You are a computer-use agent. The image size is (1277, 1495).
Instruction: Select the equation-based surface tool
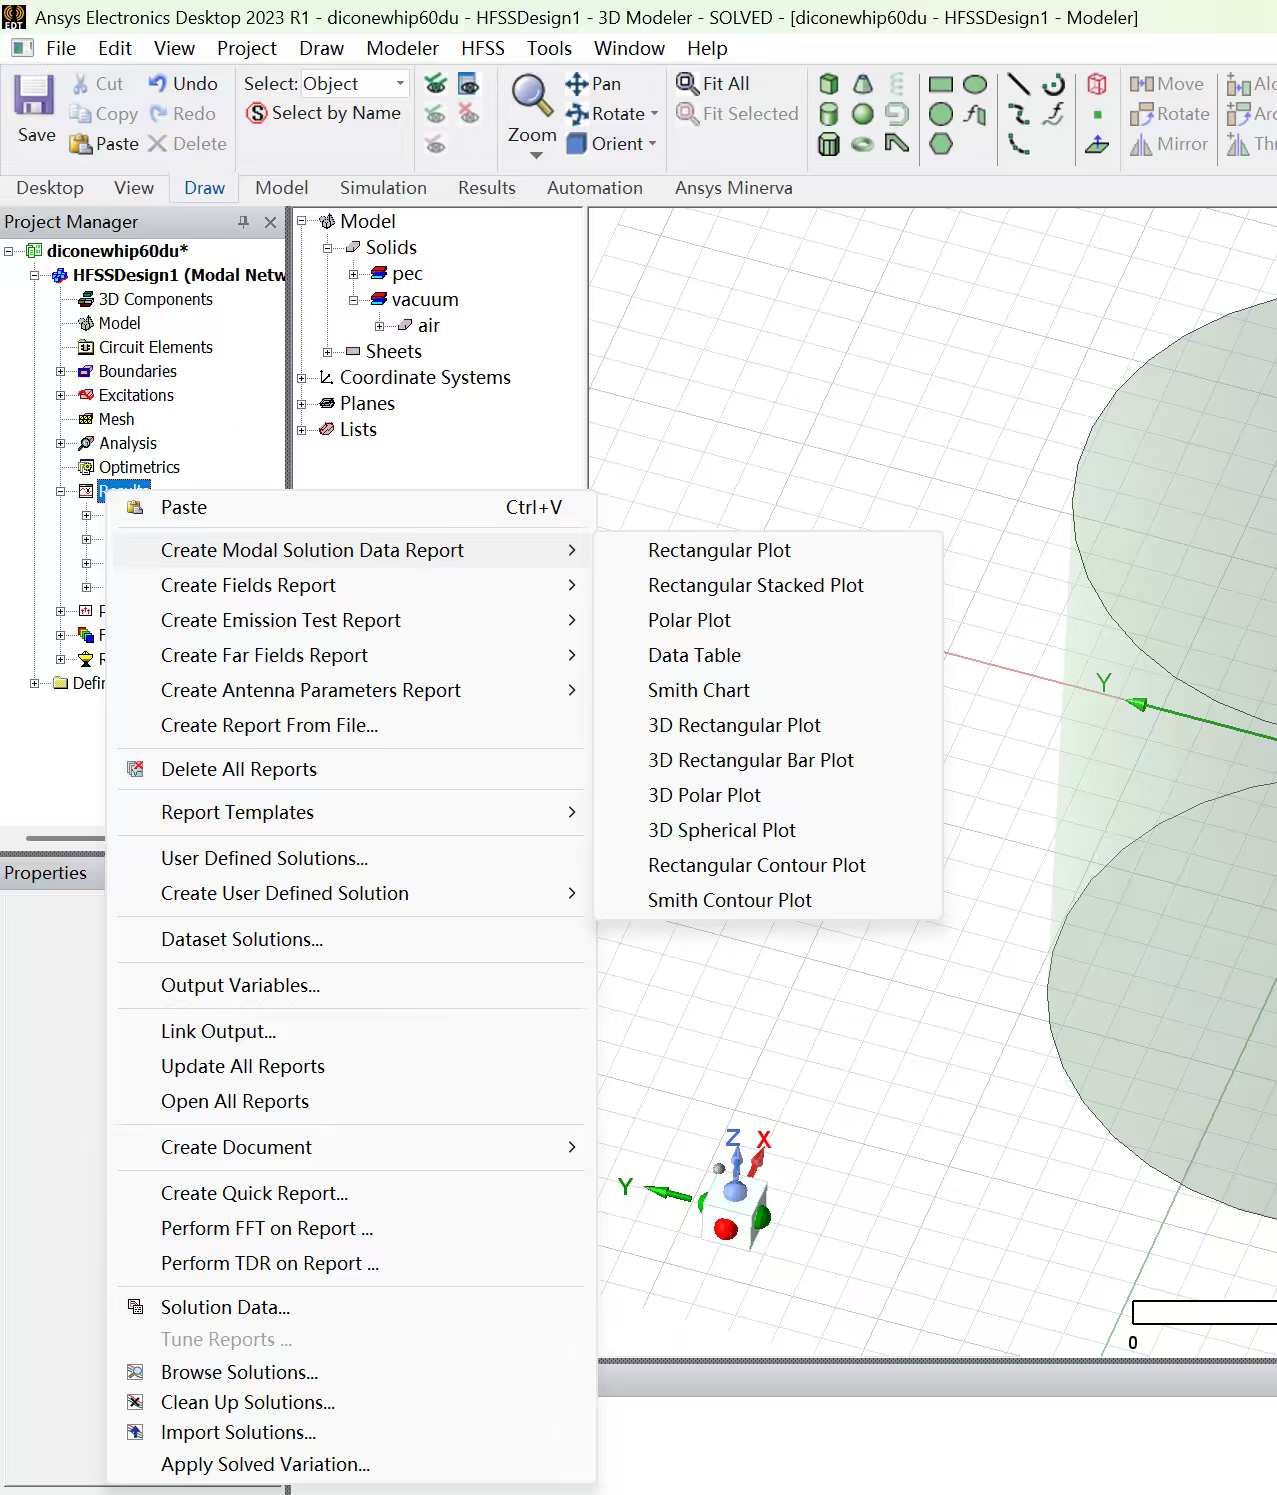click(975, 114)
